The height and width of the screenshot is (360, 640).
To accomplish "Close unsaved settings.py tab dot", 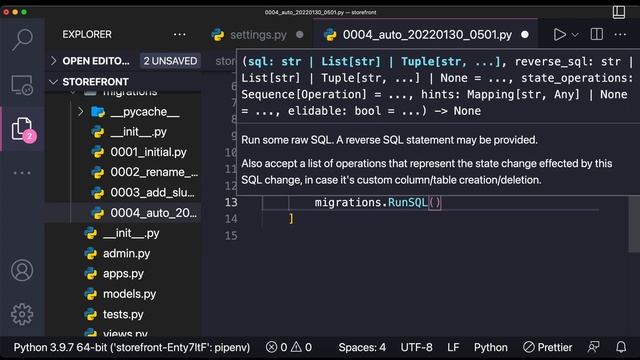I will 300,35.
